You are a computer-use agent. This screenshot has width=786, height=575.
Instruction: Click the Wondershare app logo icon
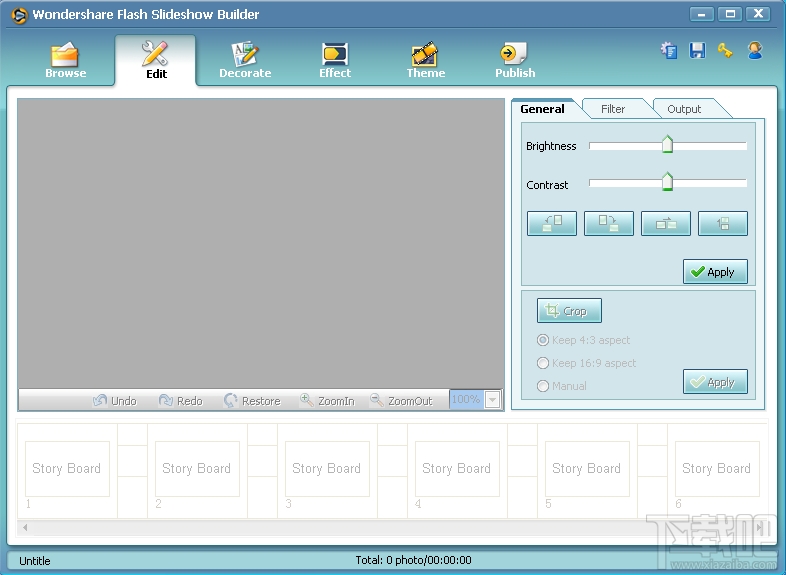pyautogui.click(x=19, y=16)
